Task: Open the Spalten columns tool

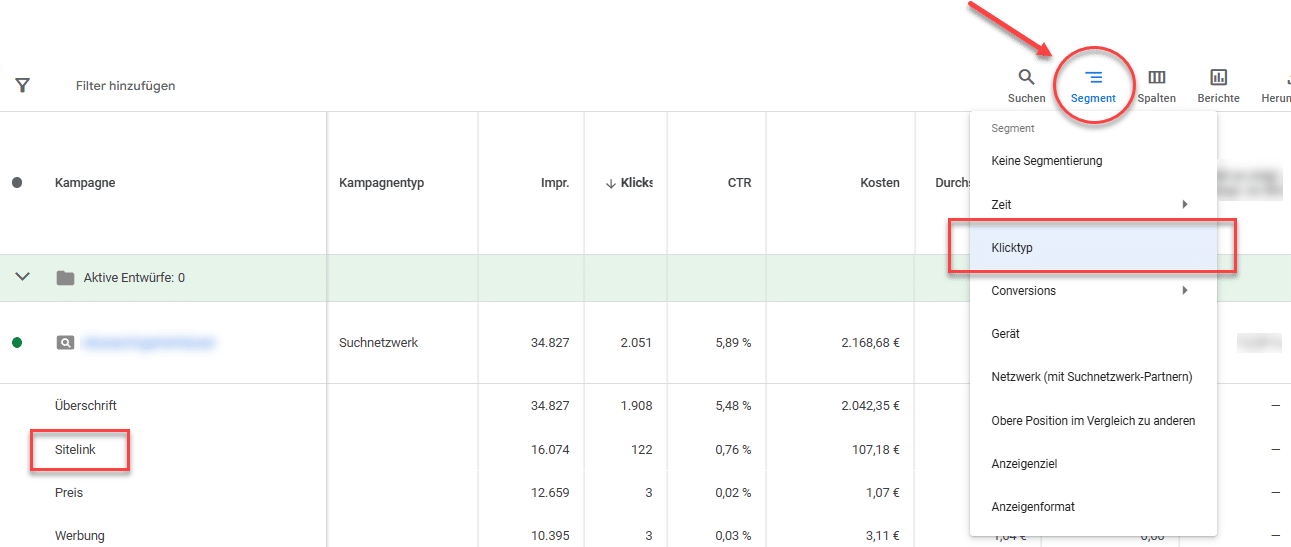Action: [1157, 86]
